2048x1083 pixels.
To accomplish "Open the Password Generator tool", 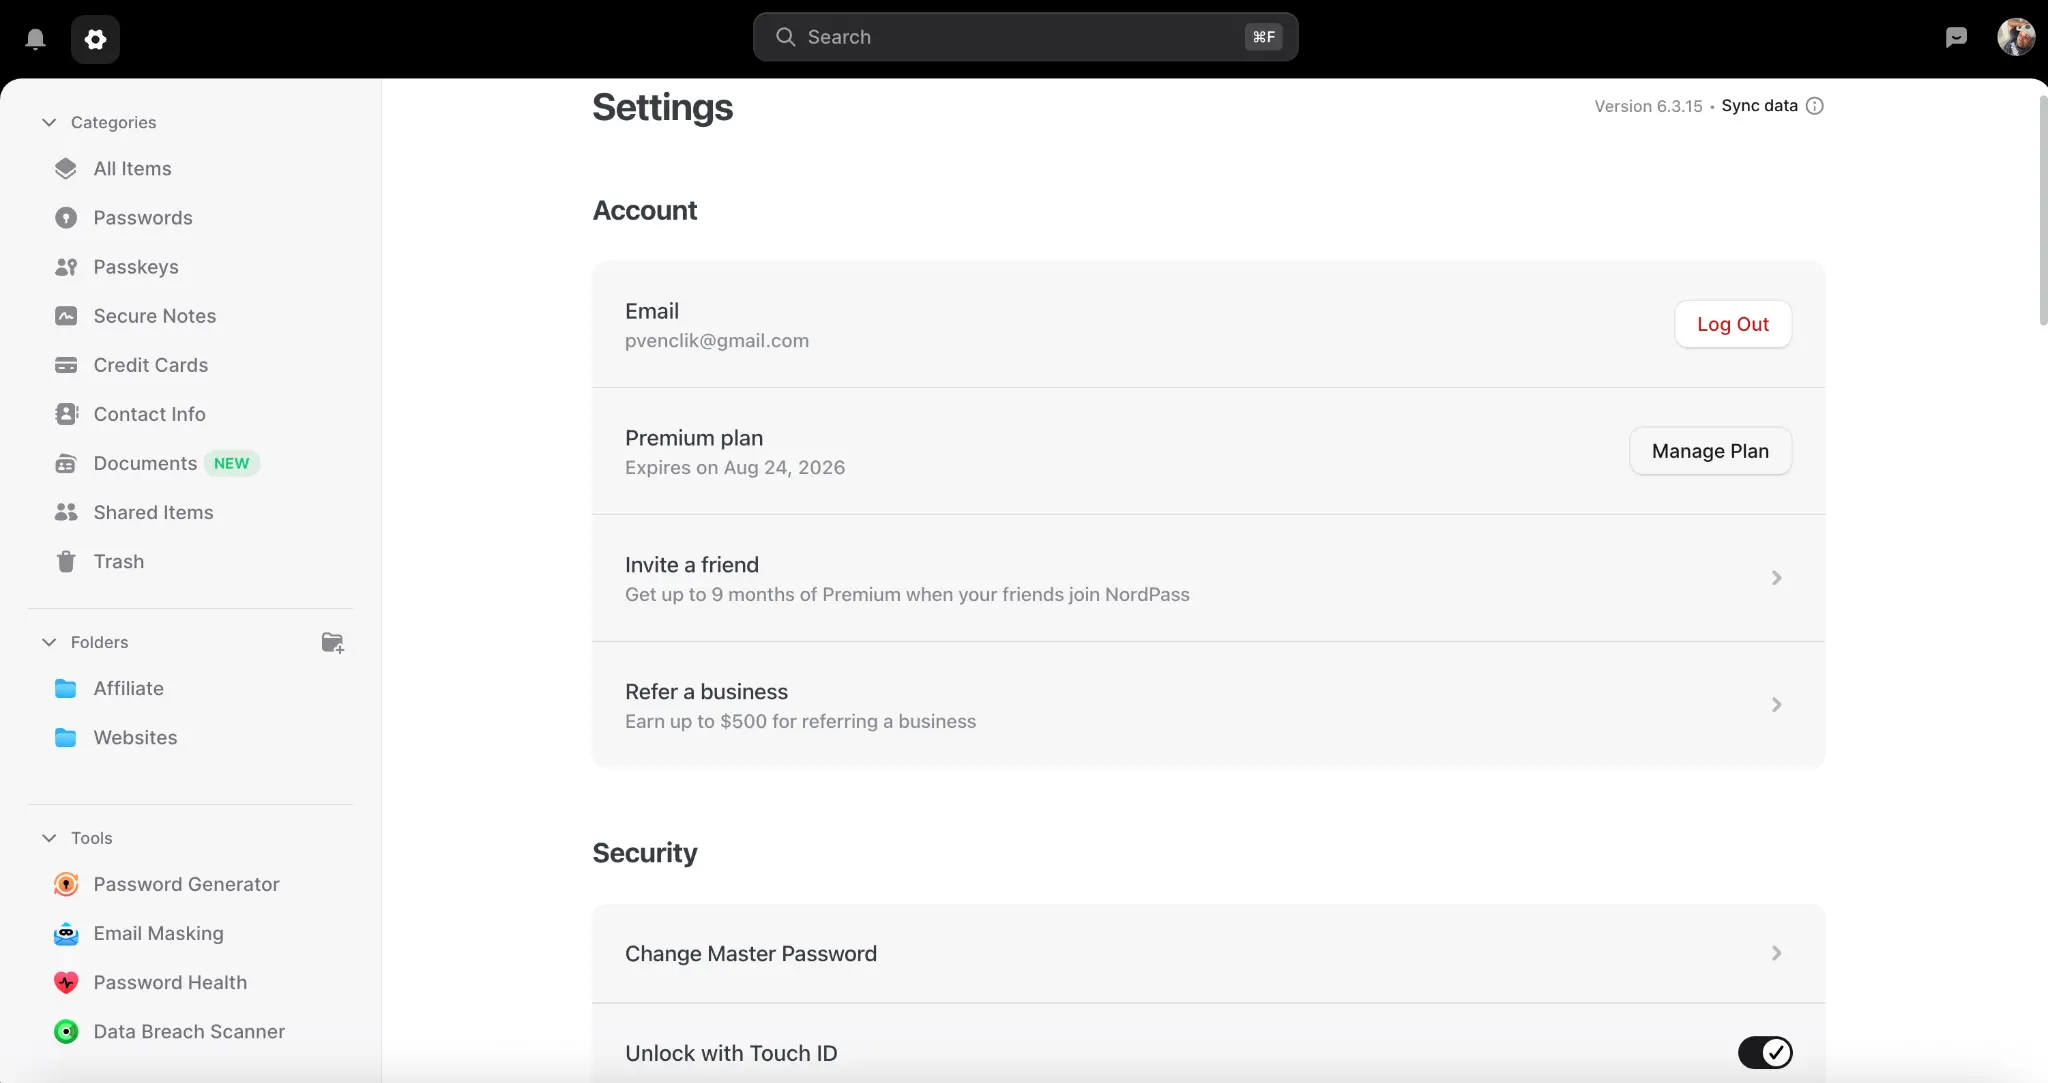I will 186,884.
